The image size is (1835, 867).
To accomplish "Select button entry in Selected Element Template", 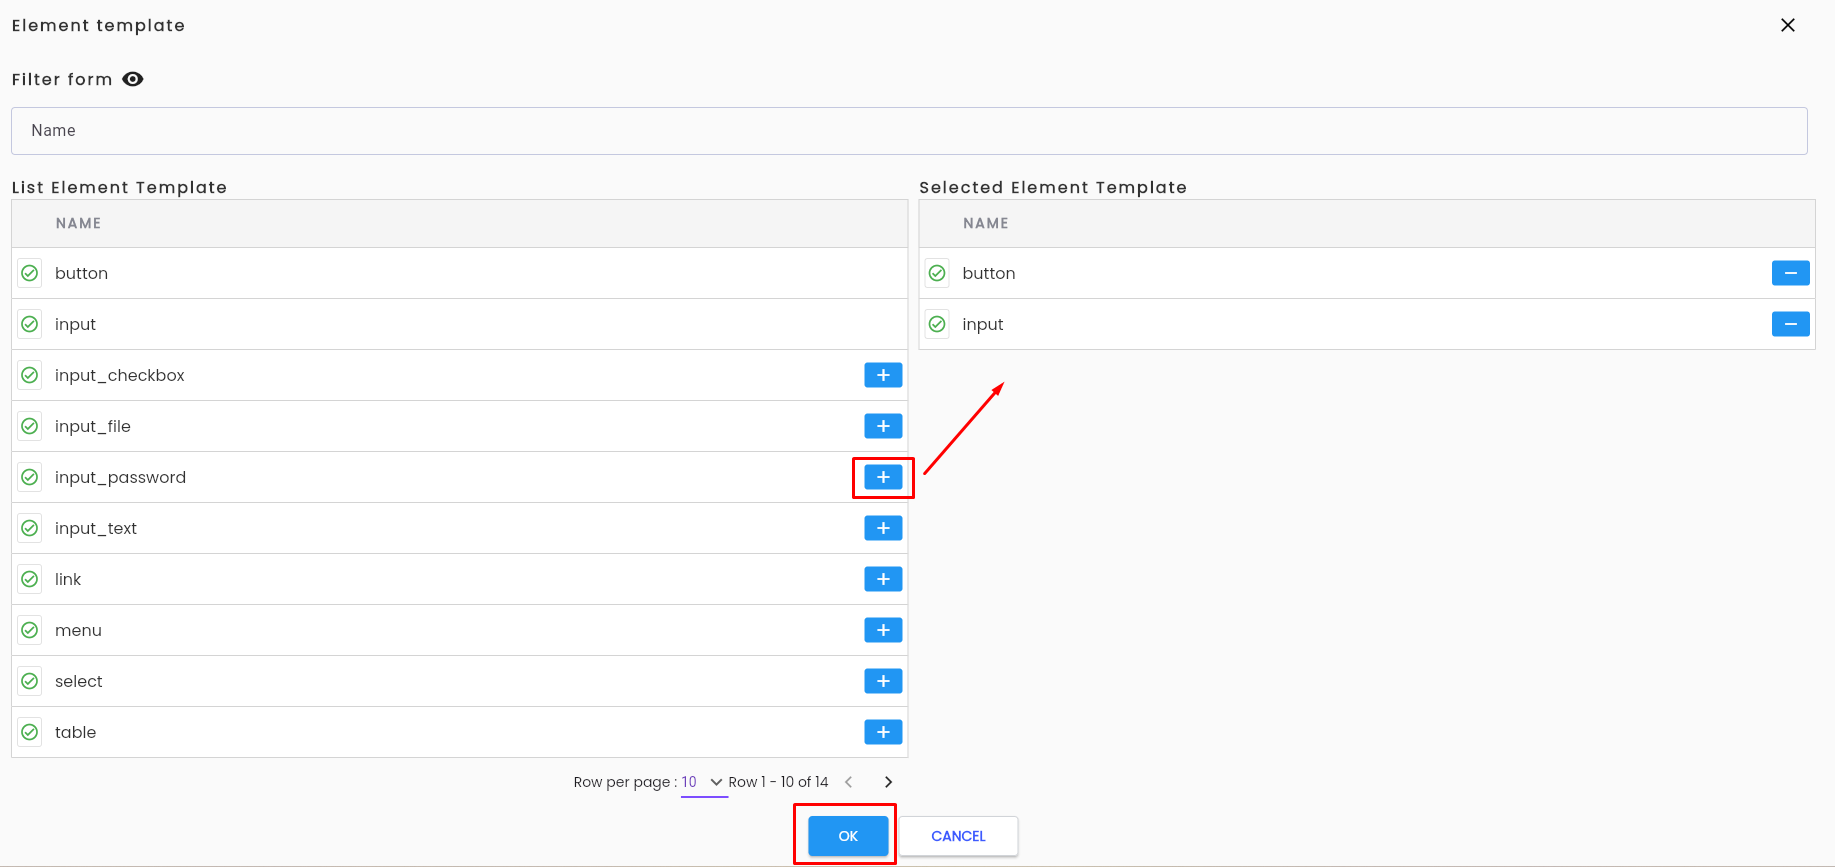I will point(1367,273).
